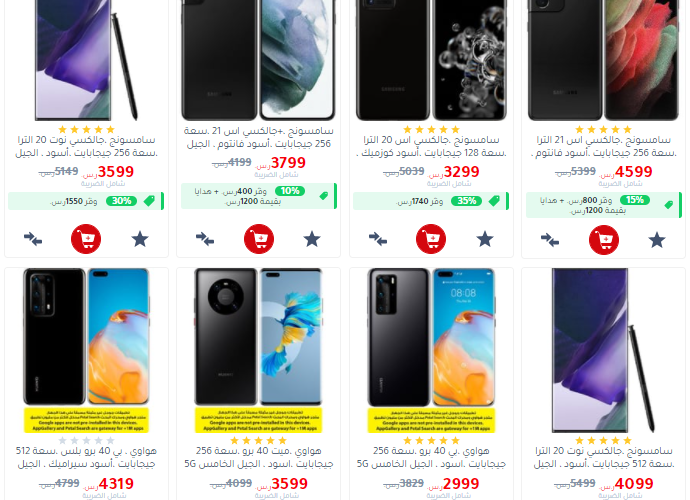Click the 35% discount badge on S20 Ultra

pos(467,201)
